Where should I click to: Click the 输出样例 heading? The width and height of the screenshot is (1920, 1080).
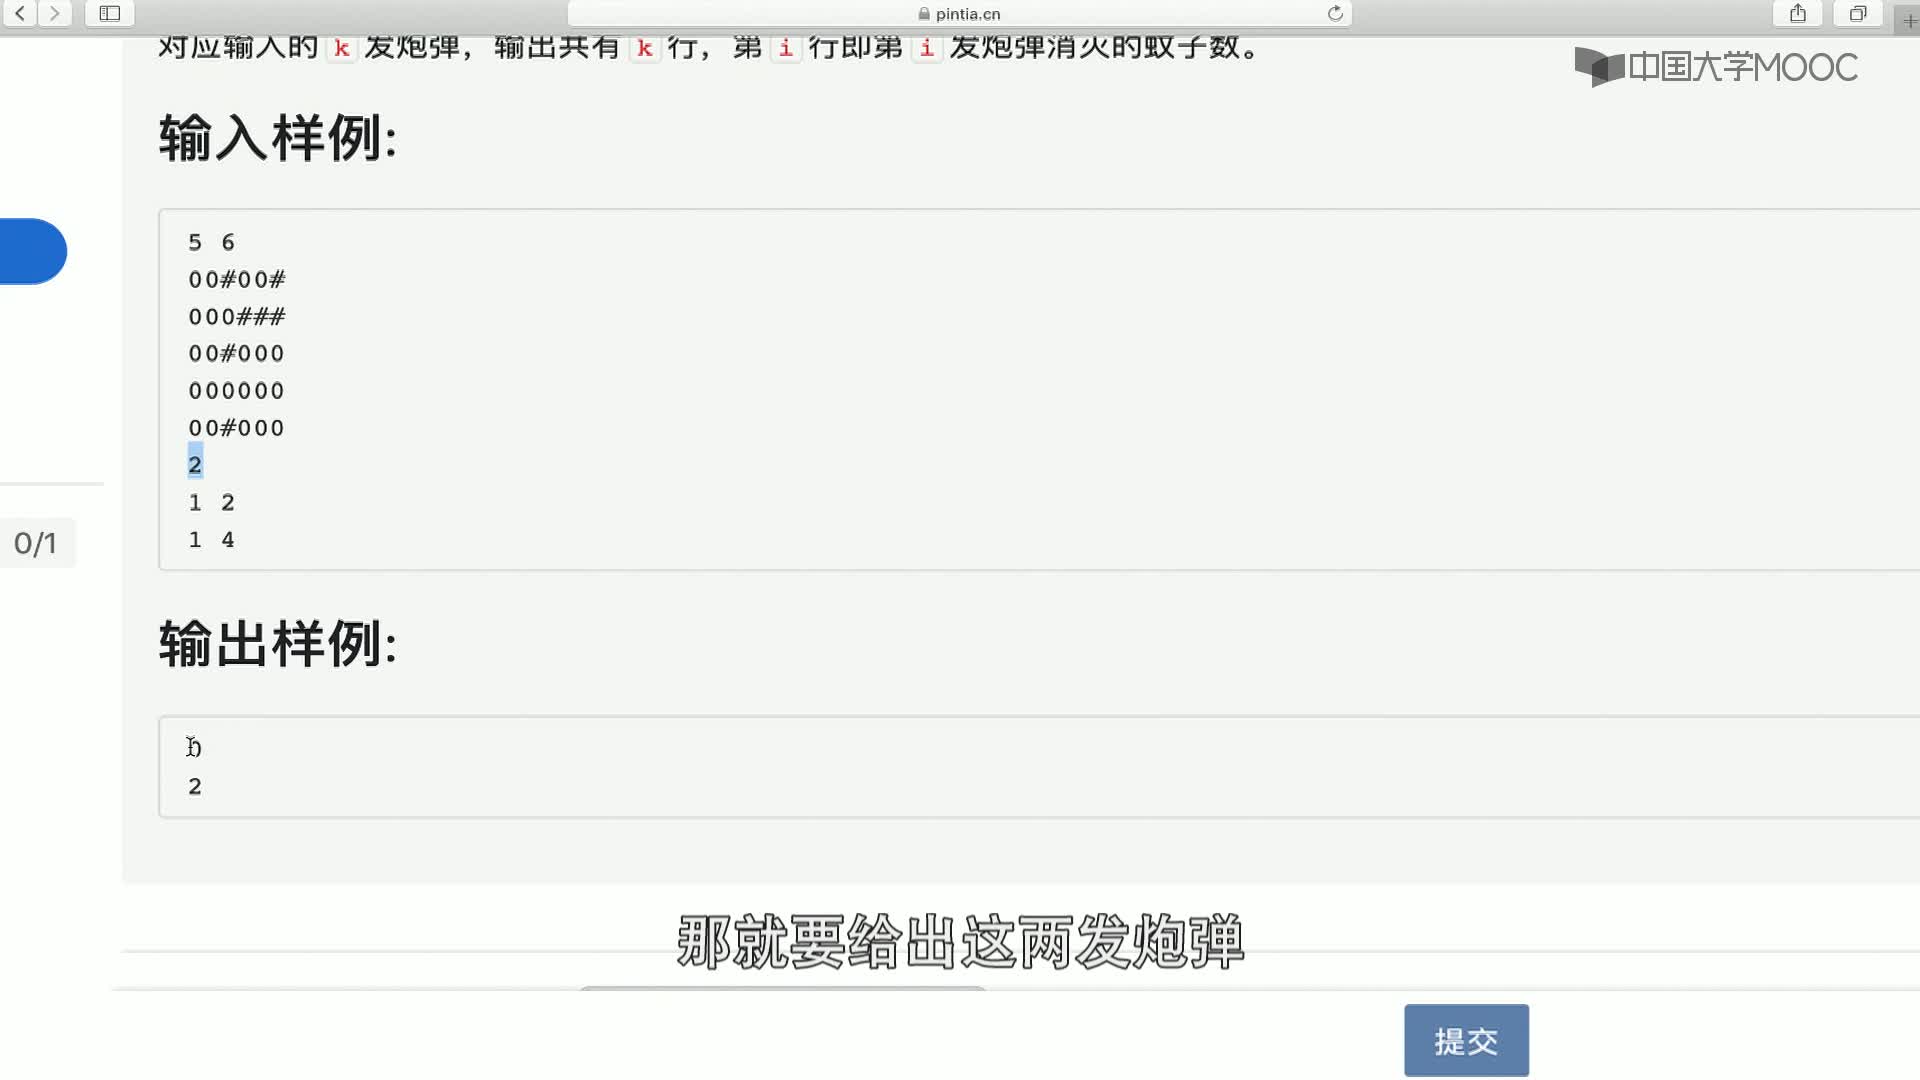point(278,643)
